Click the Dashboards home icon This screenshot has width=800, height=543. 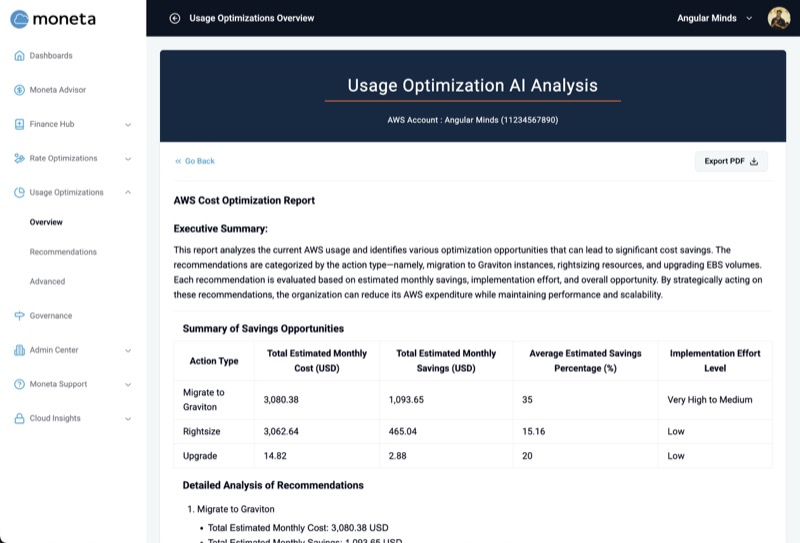pyautogui.click(x=19, y=56)
